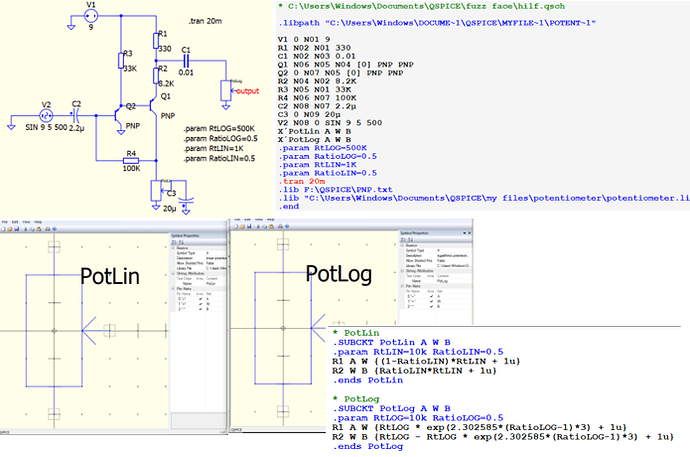Click .libpath line in netlist
The height and width of the screenshot is (457, 690).
(437, 23)
